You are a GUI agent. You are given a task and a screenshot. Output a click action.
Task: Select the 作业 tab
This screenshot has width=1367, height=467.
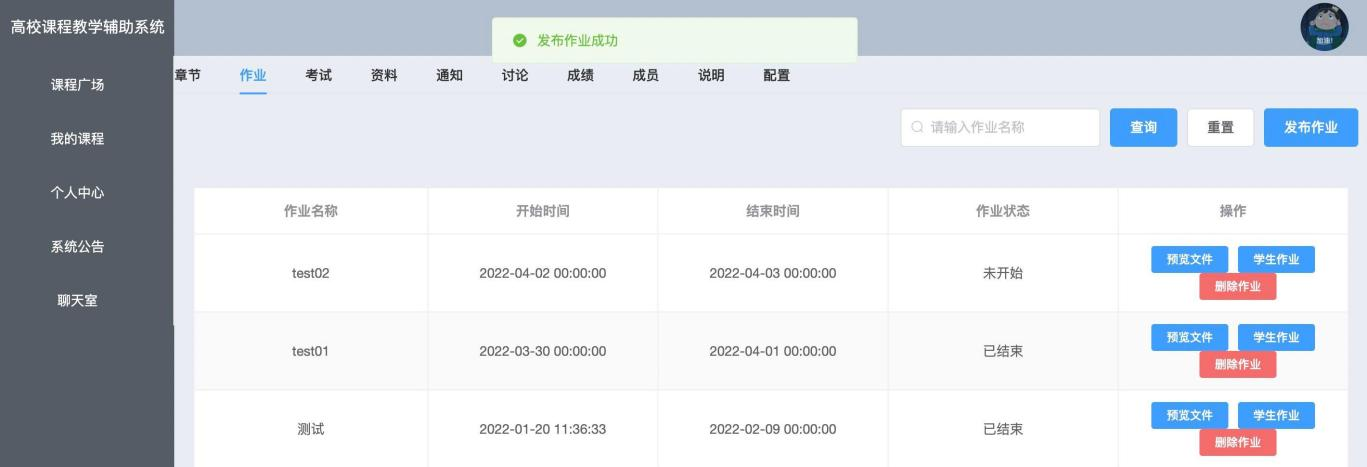(253, 75)
